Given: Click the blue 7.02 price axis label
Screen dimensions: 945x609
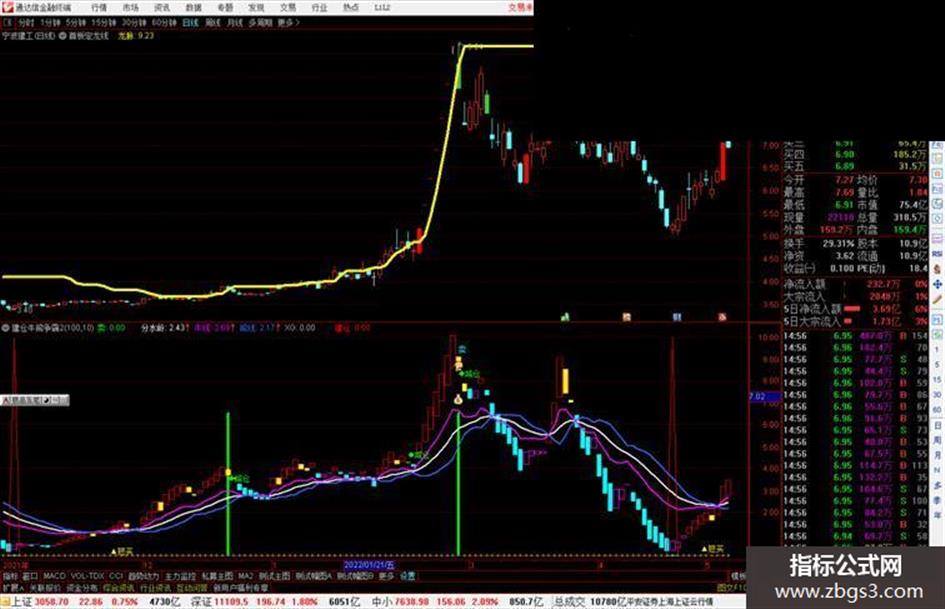Looking at the screenshot, I should tap(764, 396).
